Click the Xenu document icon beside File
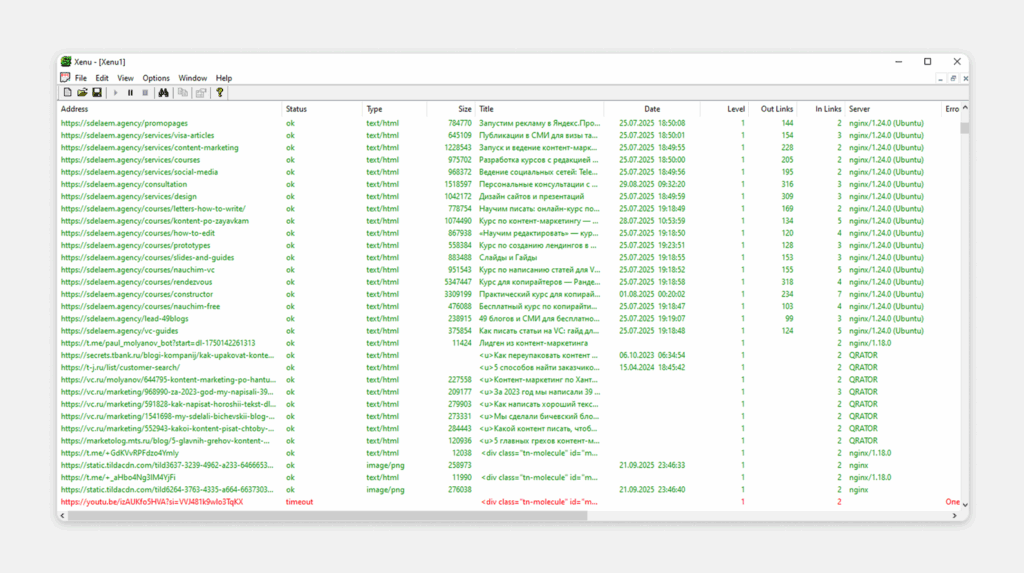This screenshot has height=573, width=1024. (65, 77)
